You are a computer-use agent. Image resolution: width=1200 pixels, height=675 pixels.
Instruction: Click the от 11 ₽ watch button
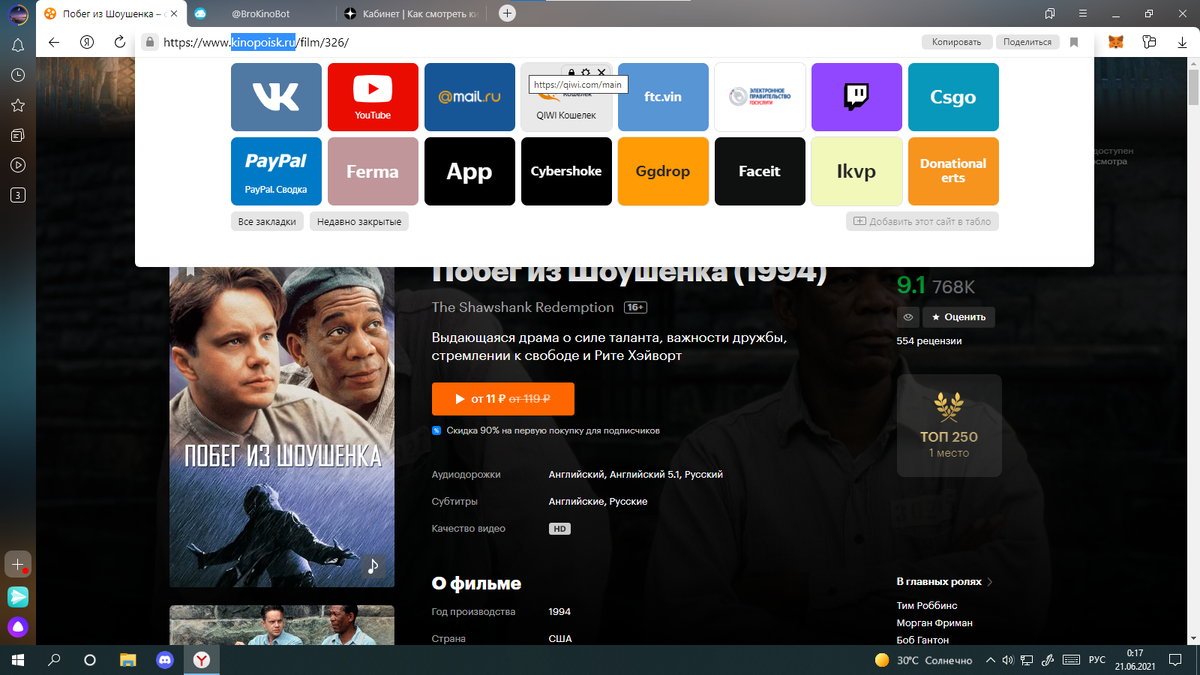click(x=503, y=399)
